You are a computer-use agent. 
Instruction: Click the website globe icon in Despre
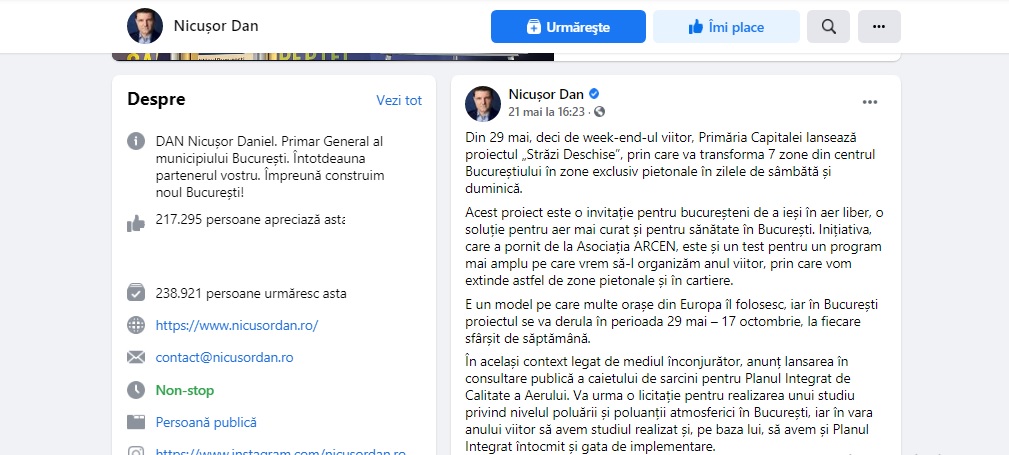tap(136, 325)
